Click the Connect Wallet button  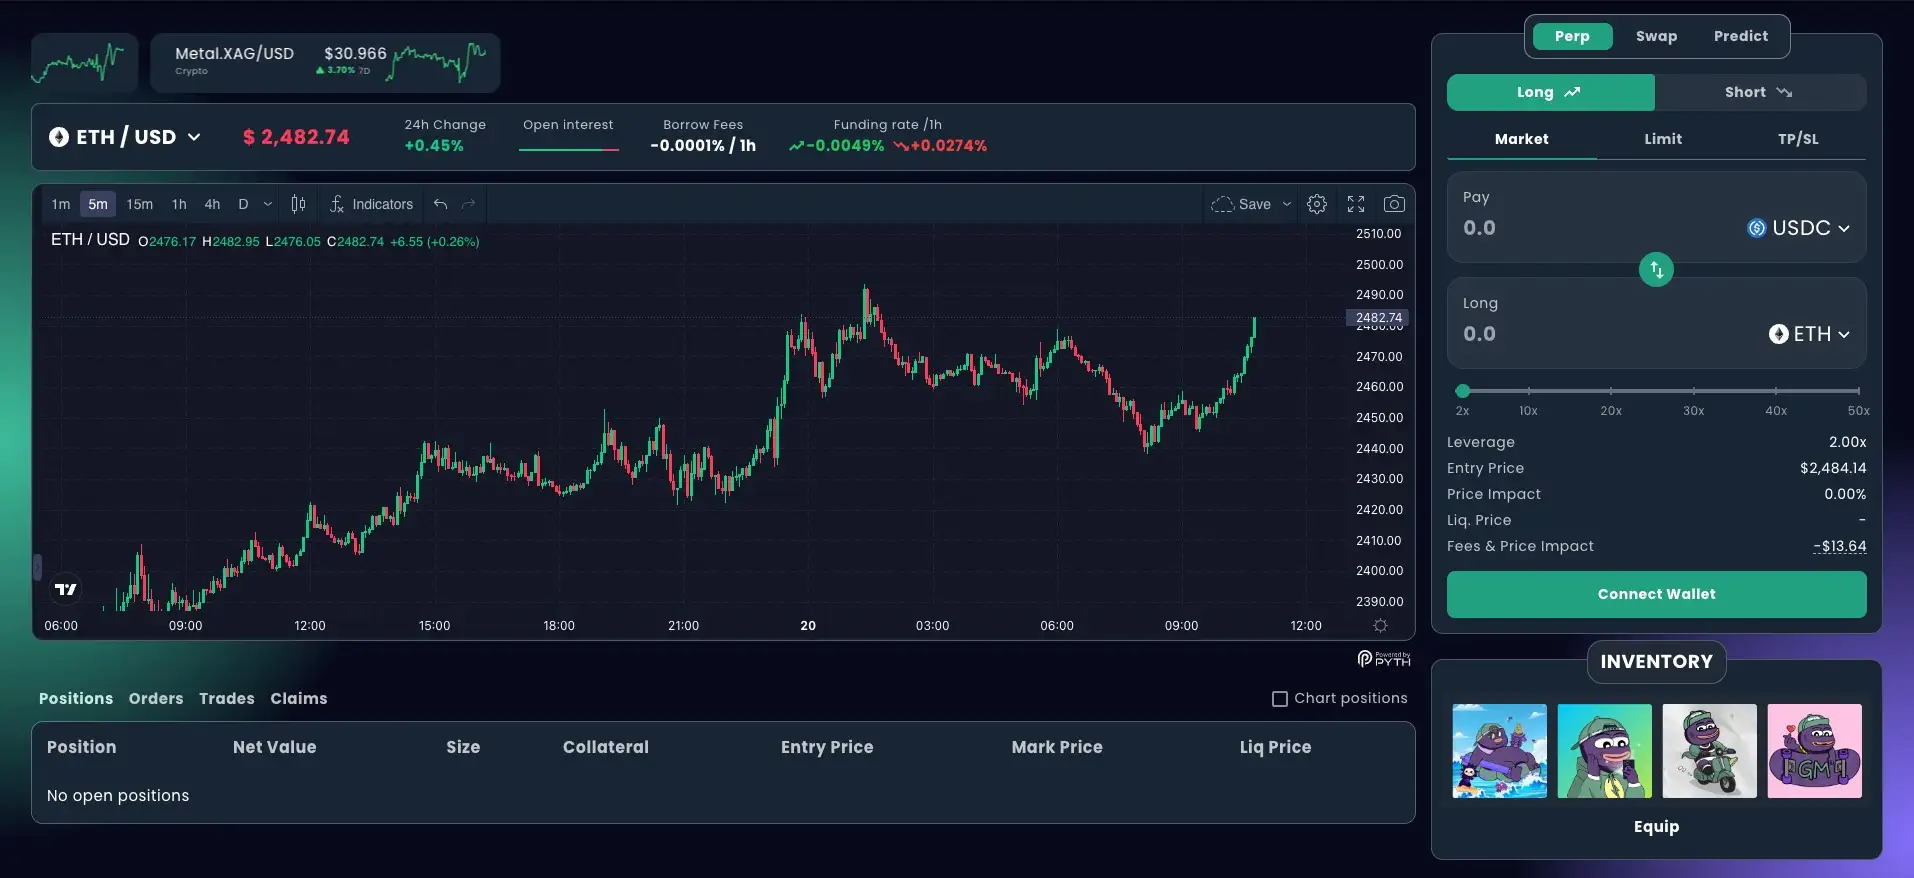click(1656, 594)
